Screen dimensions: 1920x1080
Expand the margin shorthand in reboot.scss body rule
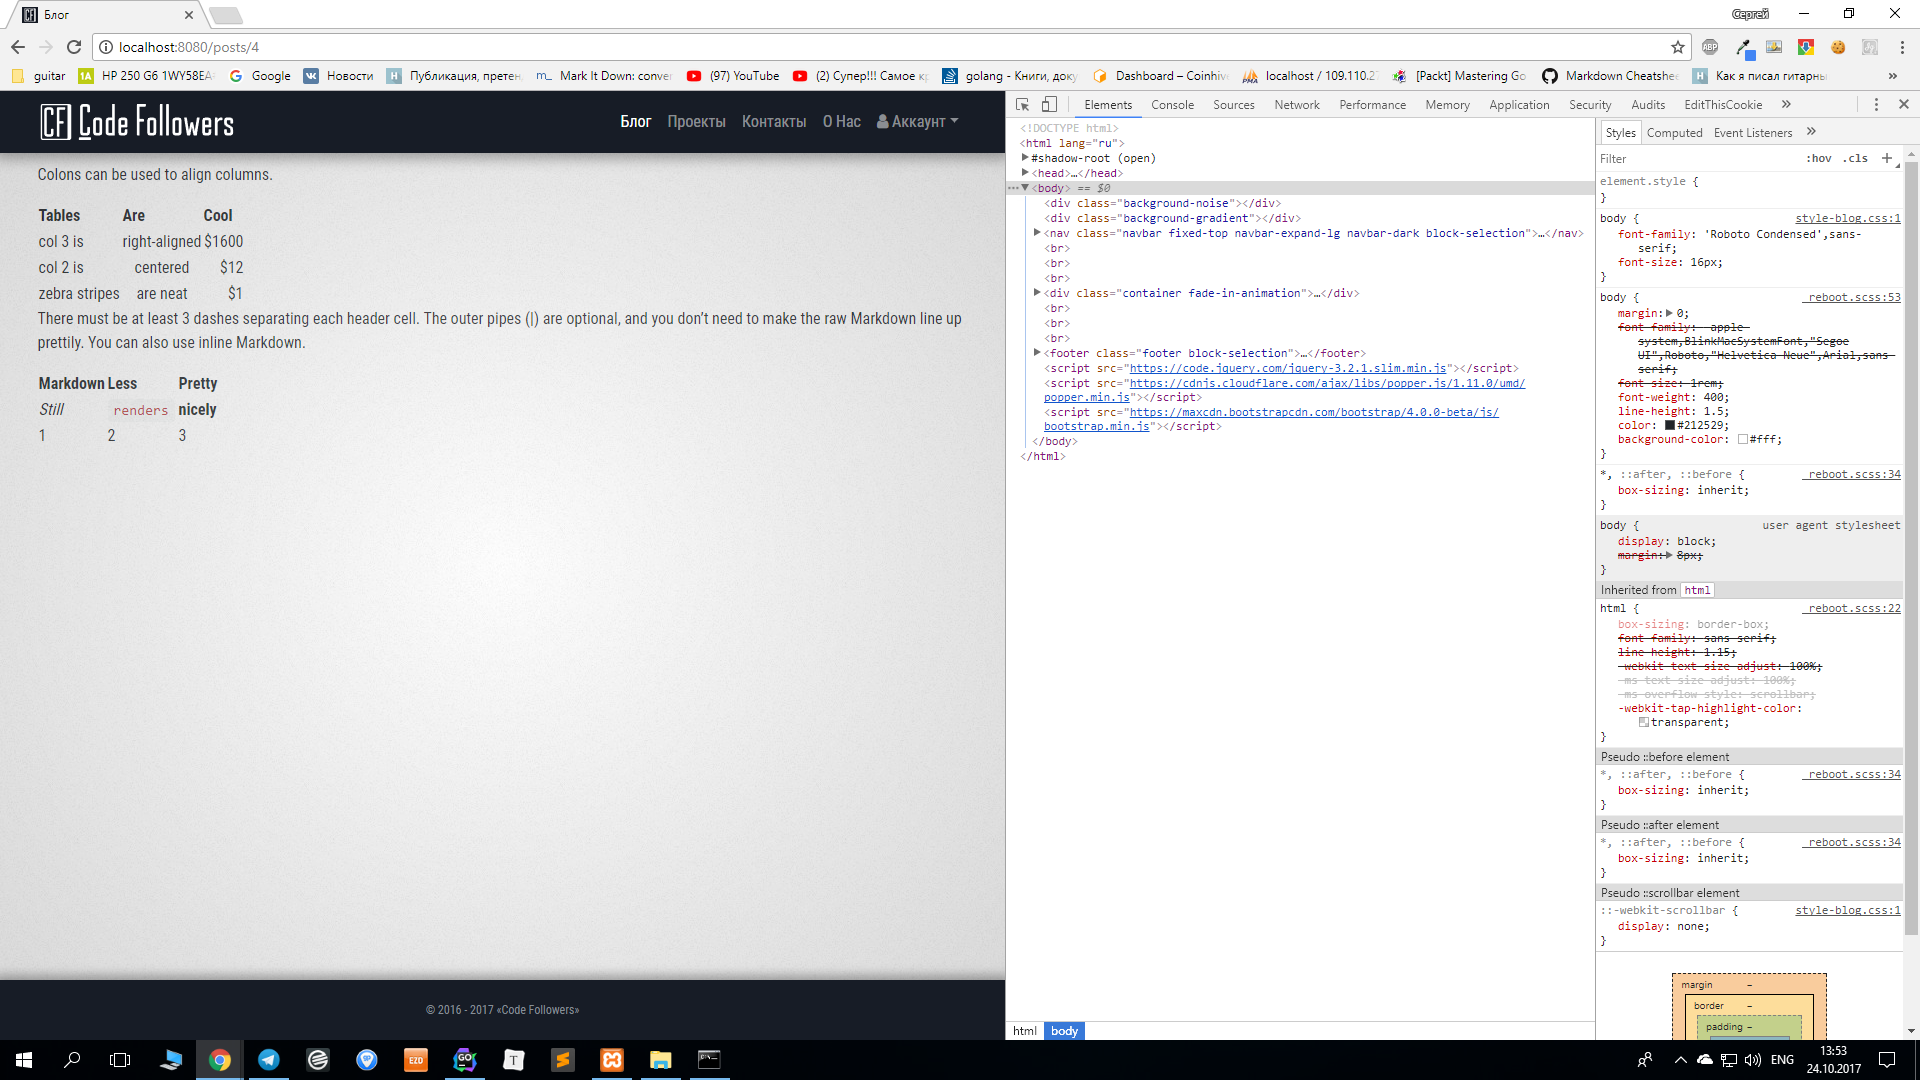click(1669, 313)
